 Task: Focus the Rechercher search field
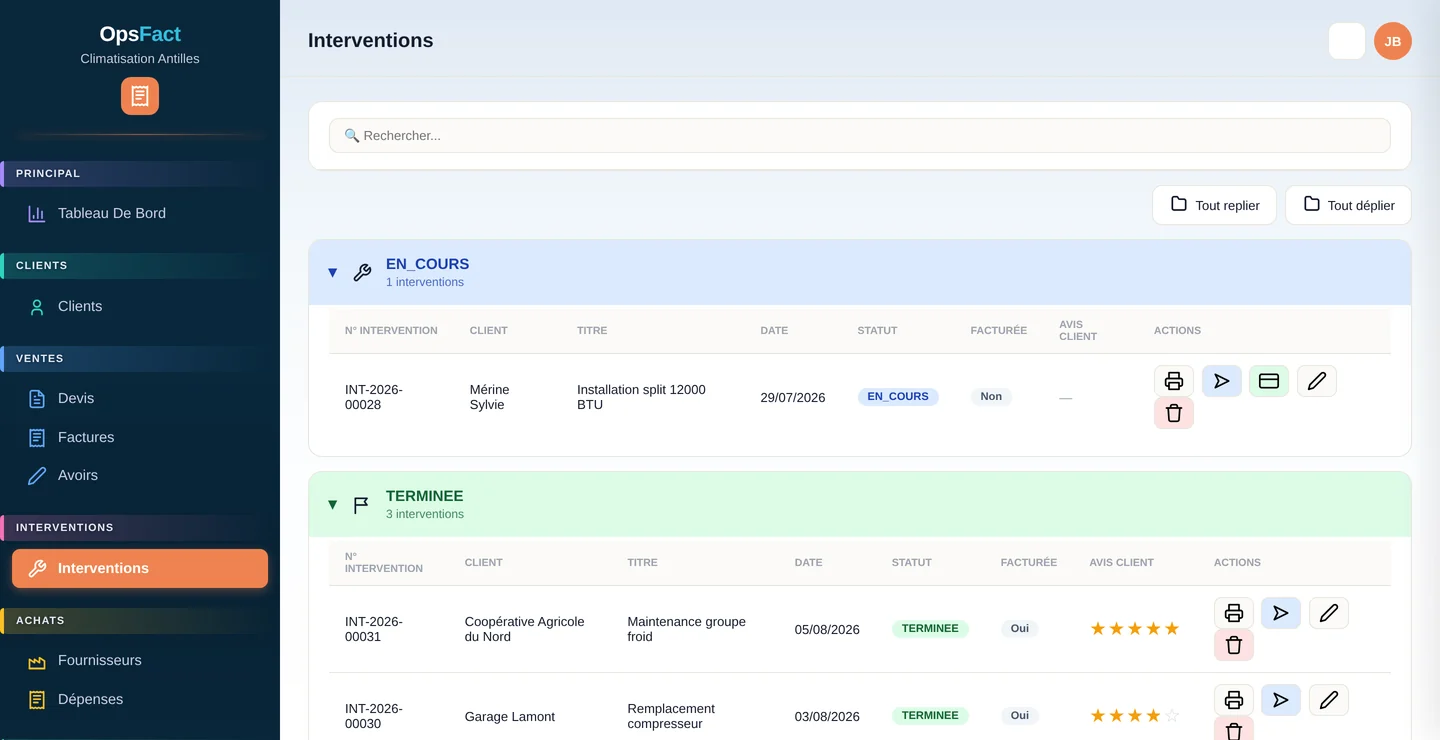[x=860, y=135]
